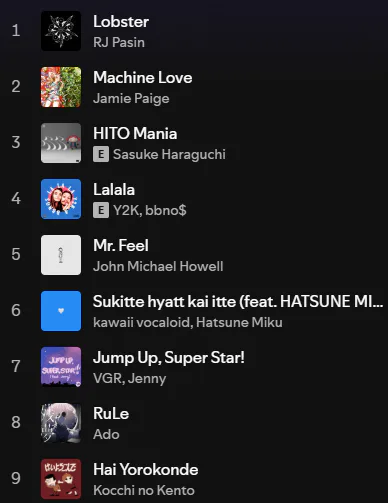Select the Machine Love album artwork
This screenshot has width=388, height=503.
(x=61, y=87)
